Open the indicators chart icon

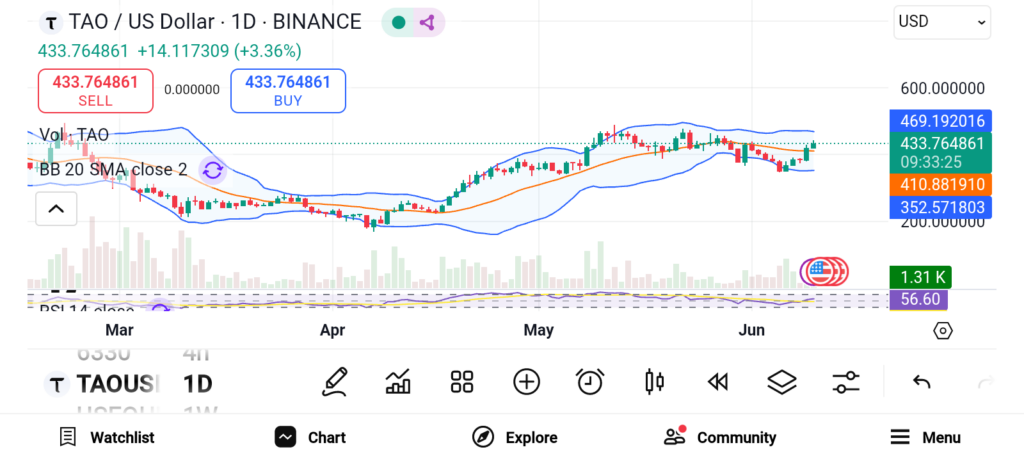tap(398, 381)
